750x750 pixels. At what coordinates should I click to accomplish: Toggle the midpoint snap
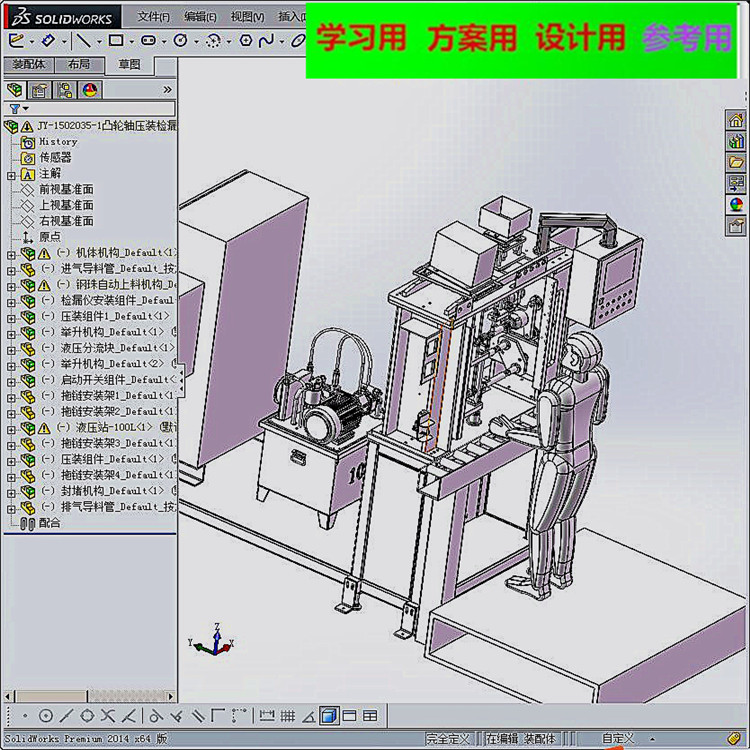(x=66, y=716)
